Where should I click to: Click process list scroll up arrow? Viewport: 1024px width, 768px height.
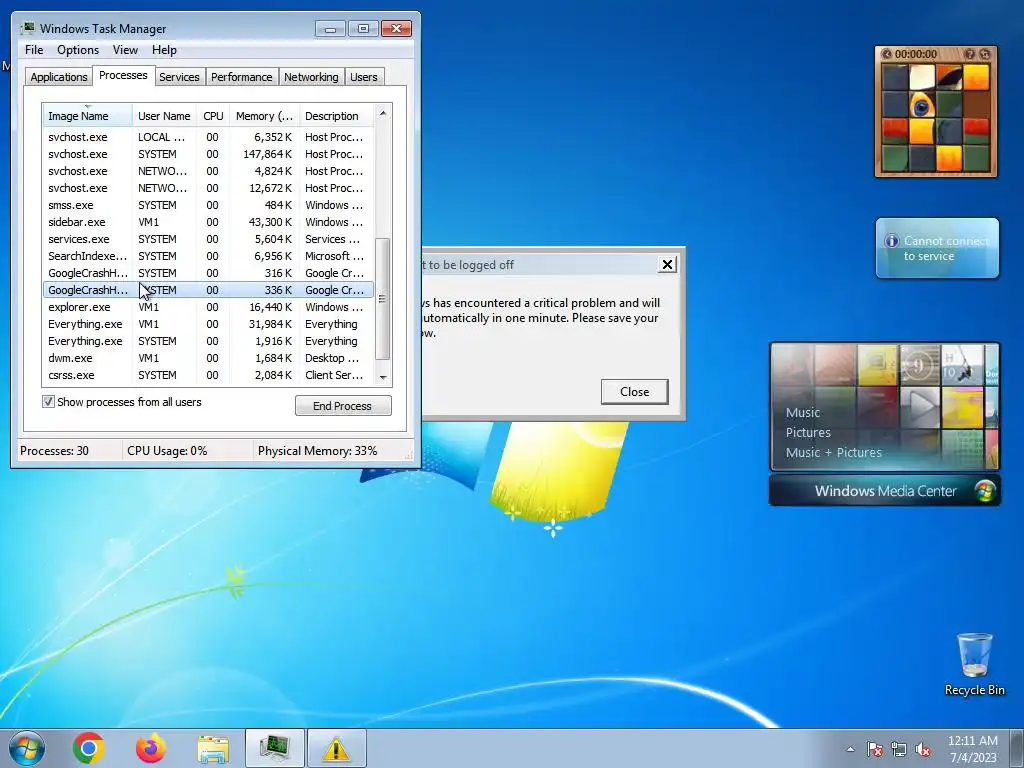(x=383, y=114)
